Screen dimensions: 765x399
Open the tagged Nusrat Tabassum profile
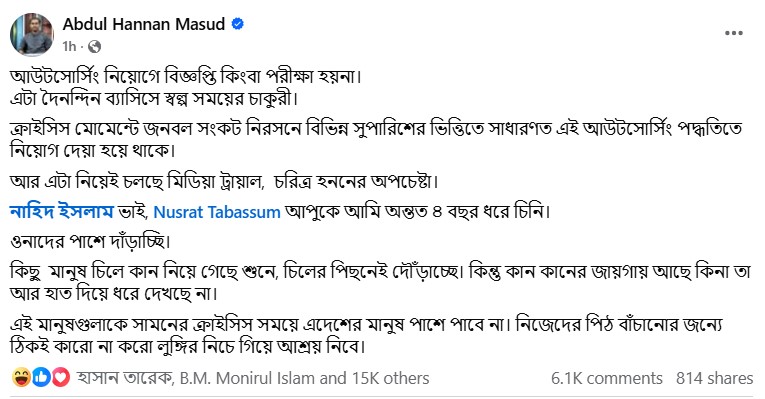coord(217,212)
